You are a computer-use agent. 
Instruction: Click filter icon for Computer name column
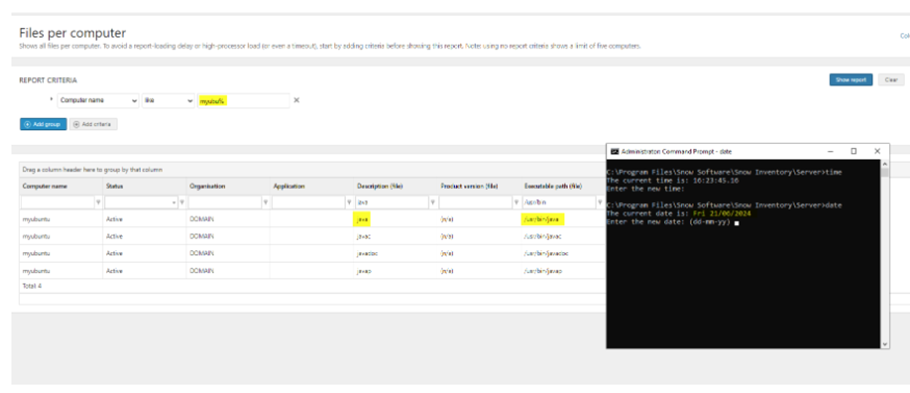point(97,203)
